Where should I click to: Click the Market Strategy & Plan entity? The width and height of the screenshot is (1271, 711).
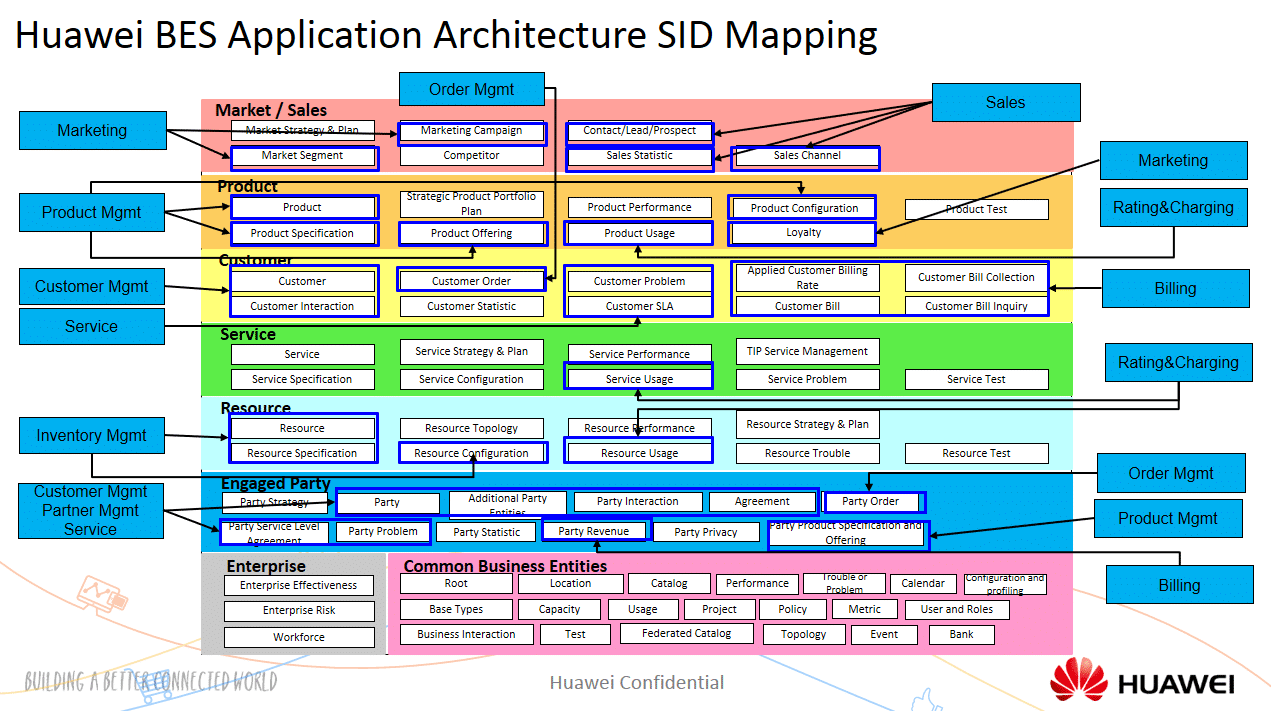click(x=302, y=130)
